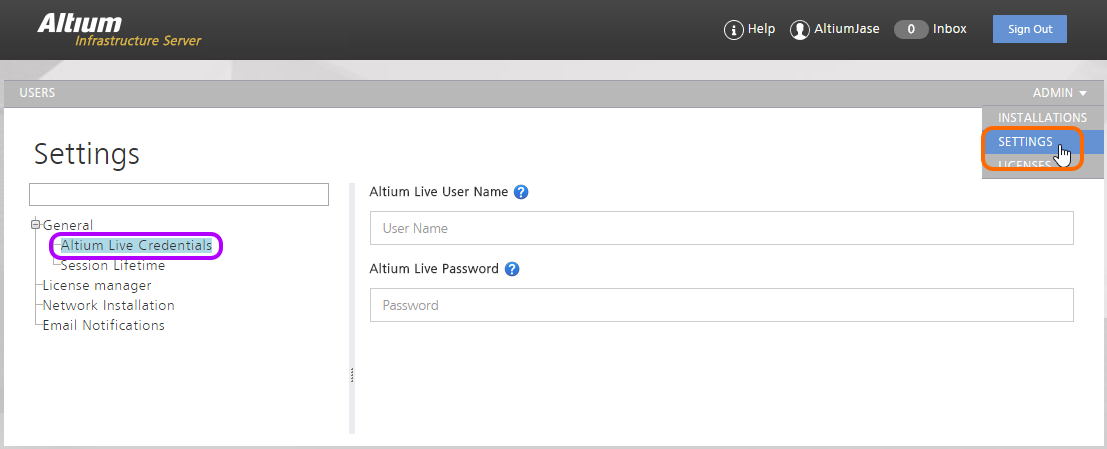
Task: Select License manager in the tree
Action: 97,286
